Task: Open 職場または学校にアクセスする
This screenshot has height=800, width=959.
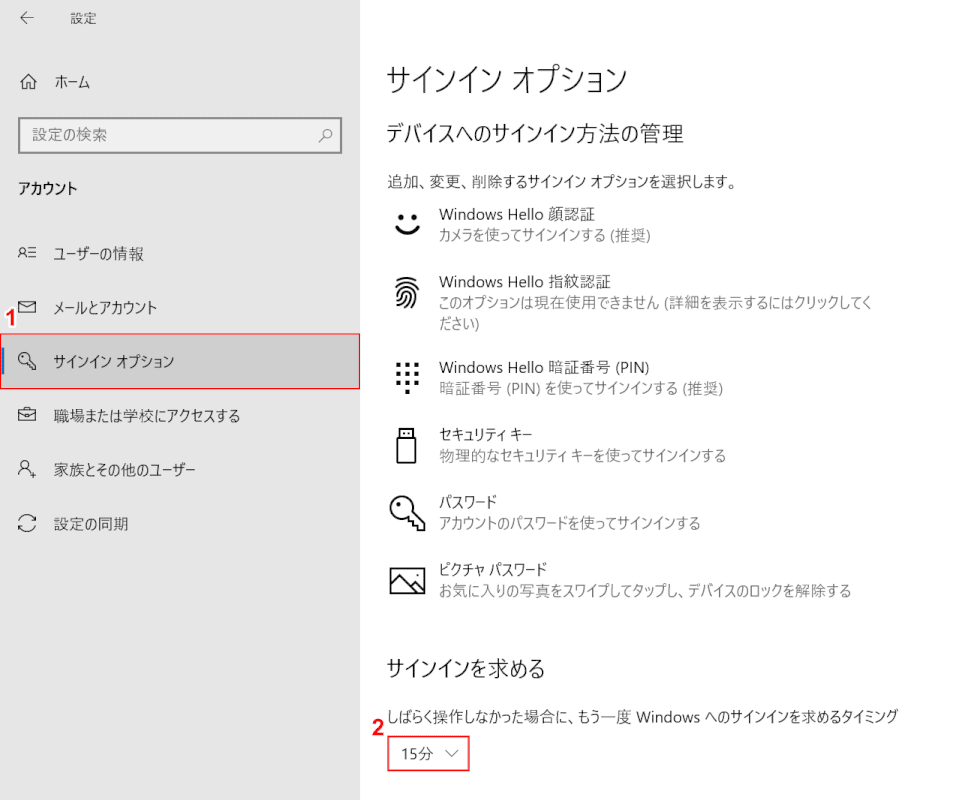Action: coord(180,415)
